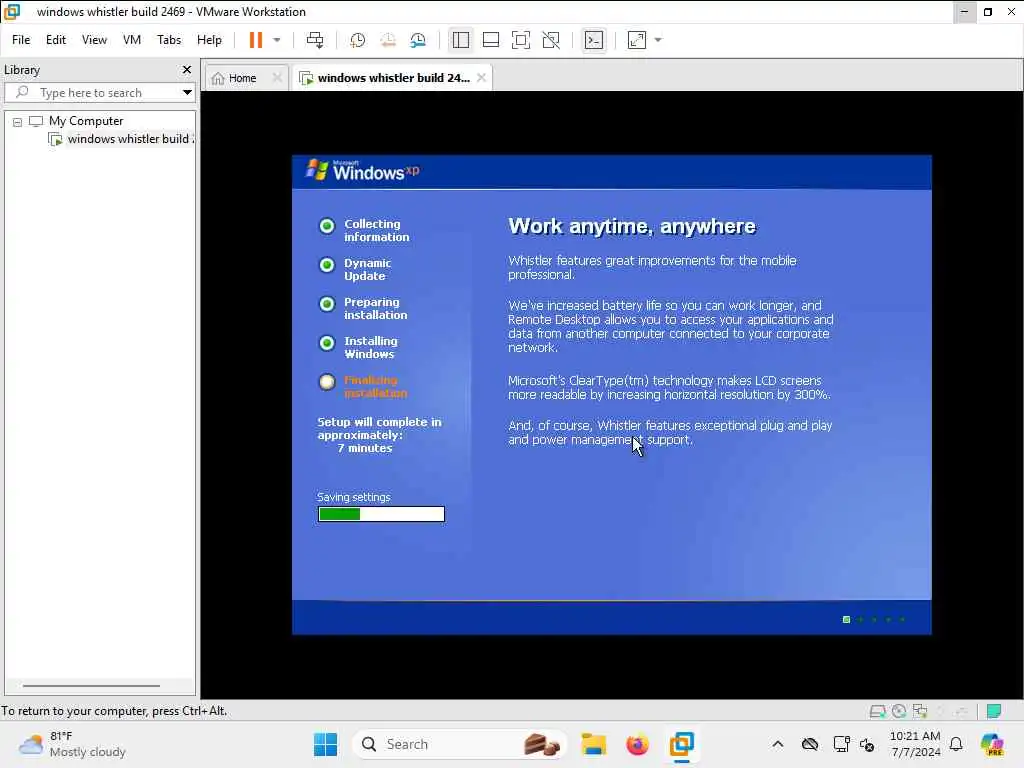The height and width of the screenshot is (768, 1024).
Task: Close the Library panel
Action: tap(187, 69)
